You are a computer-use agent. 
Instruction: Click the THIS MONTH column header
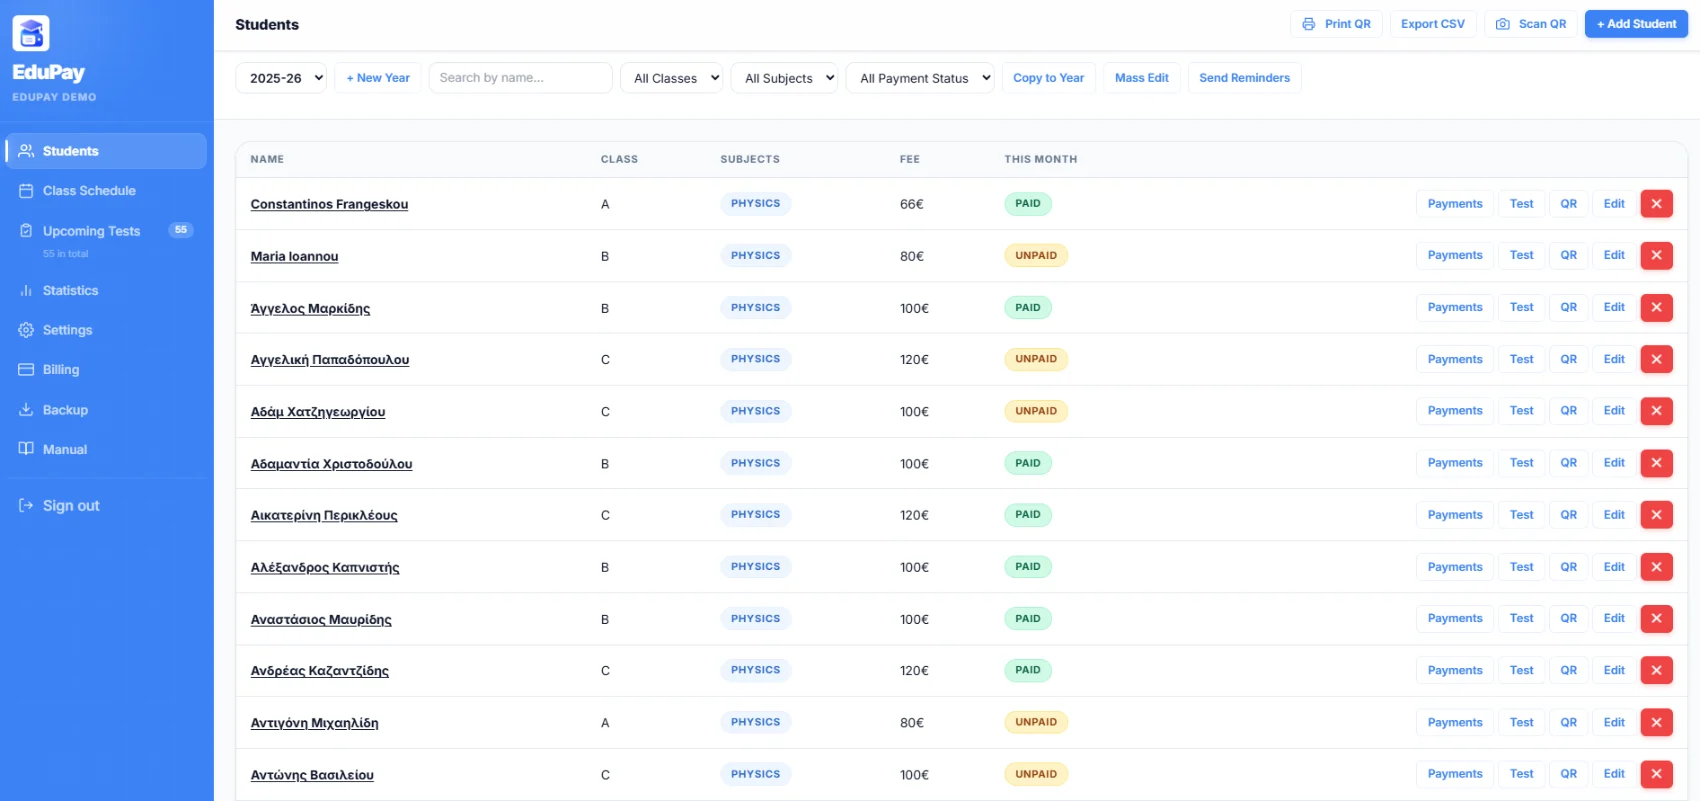click(x=1041, y=159)
